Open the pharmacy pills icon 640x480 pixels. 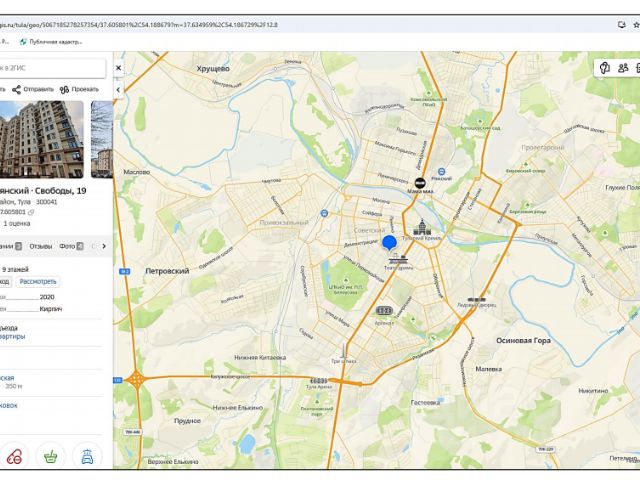point(14,456)
